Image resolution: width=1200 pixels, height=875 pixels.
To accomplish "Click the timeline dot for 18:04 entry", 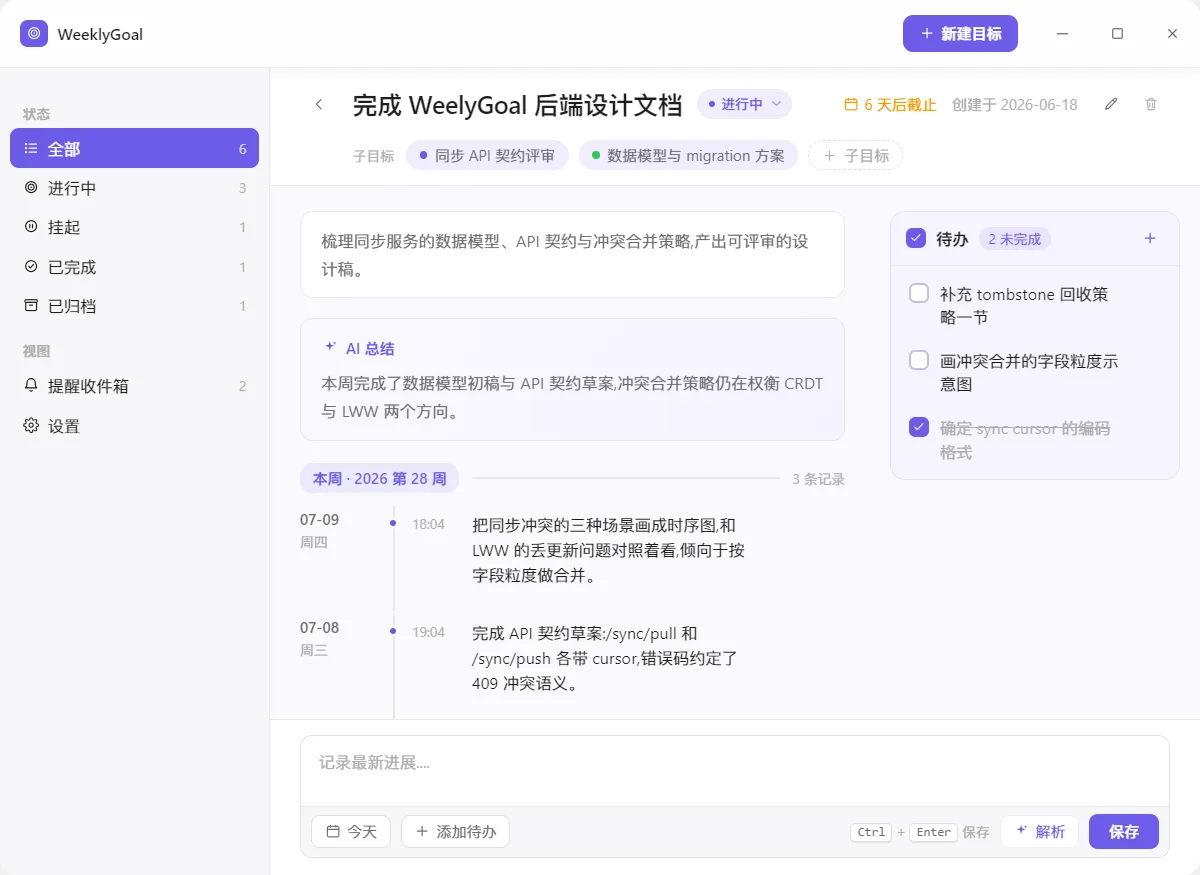I will pyautogui.click(x=393, y=523).
